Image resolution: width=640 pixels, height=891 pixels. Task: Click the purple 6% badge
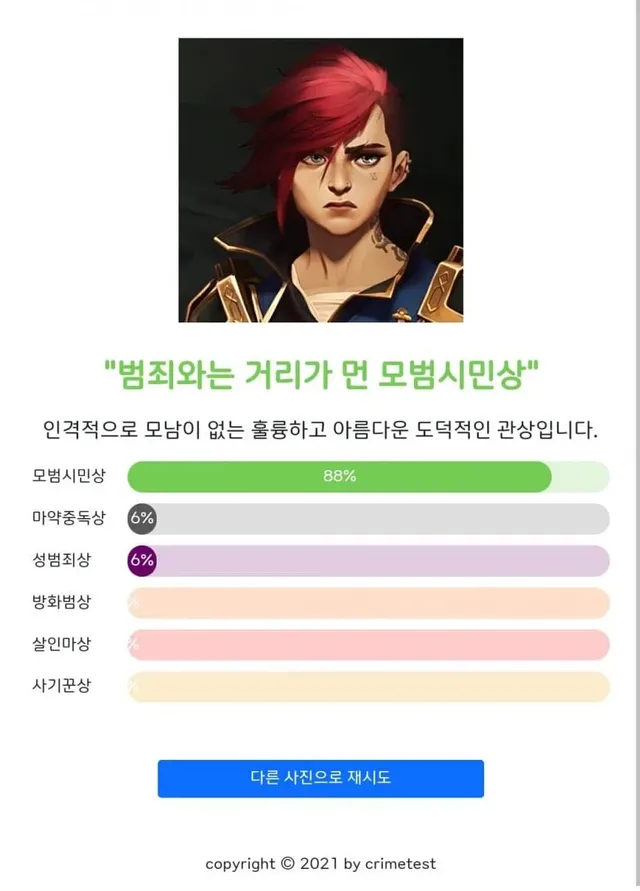pyautogui.click(x=141, y=561)
